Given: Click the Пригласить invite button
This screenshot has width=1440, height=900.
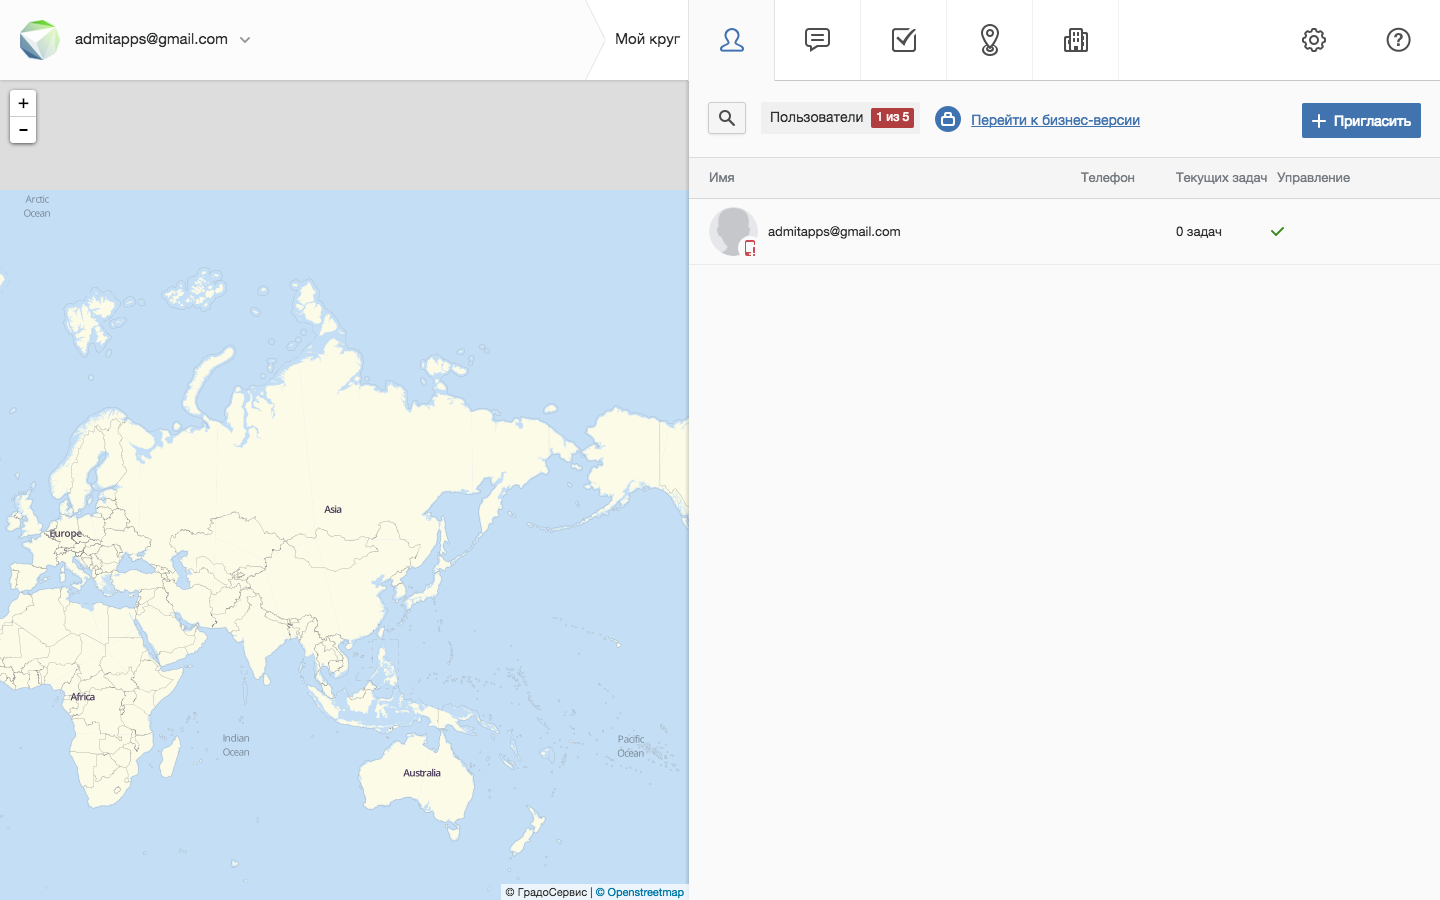Looking at the screenshot, I should 1361,121.
